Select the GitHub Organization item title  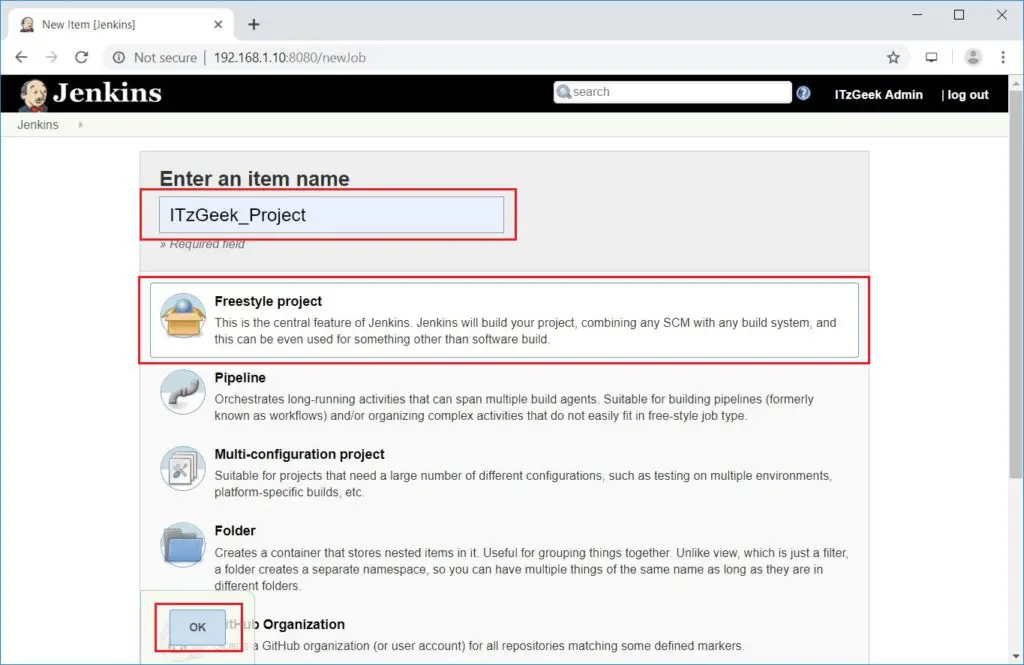coord(286,624)
